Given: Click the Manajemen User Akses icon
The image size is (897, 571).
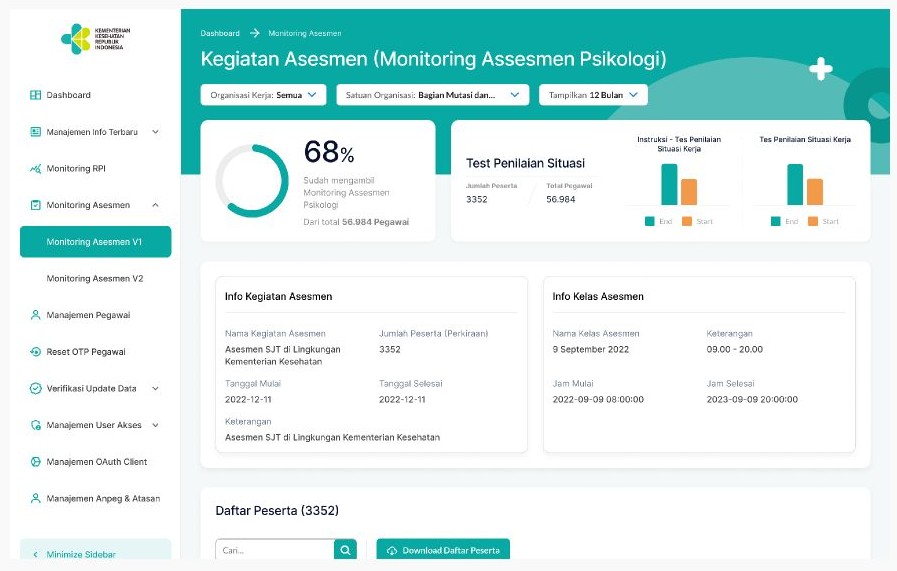Looking at the screenshot, I should [35, 425].
